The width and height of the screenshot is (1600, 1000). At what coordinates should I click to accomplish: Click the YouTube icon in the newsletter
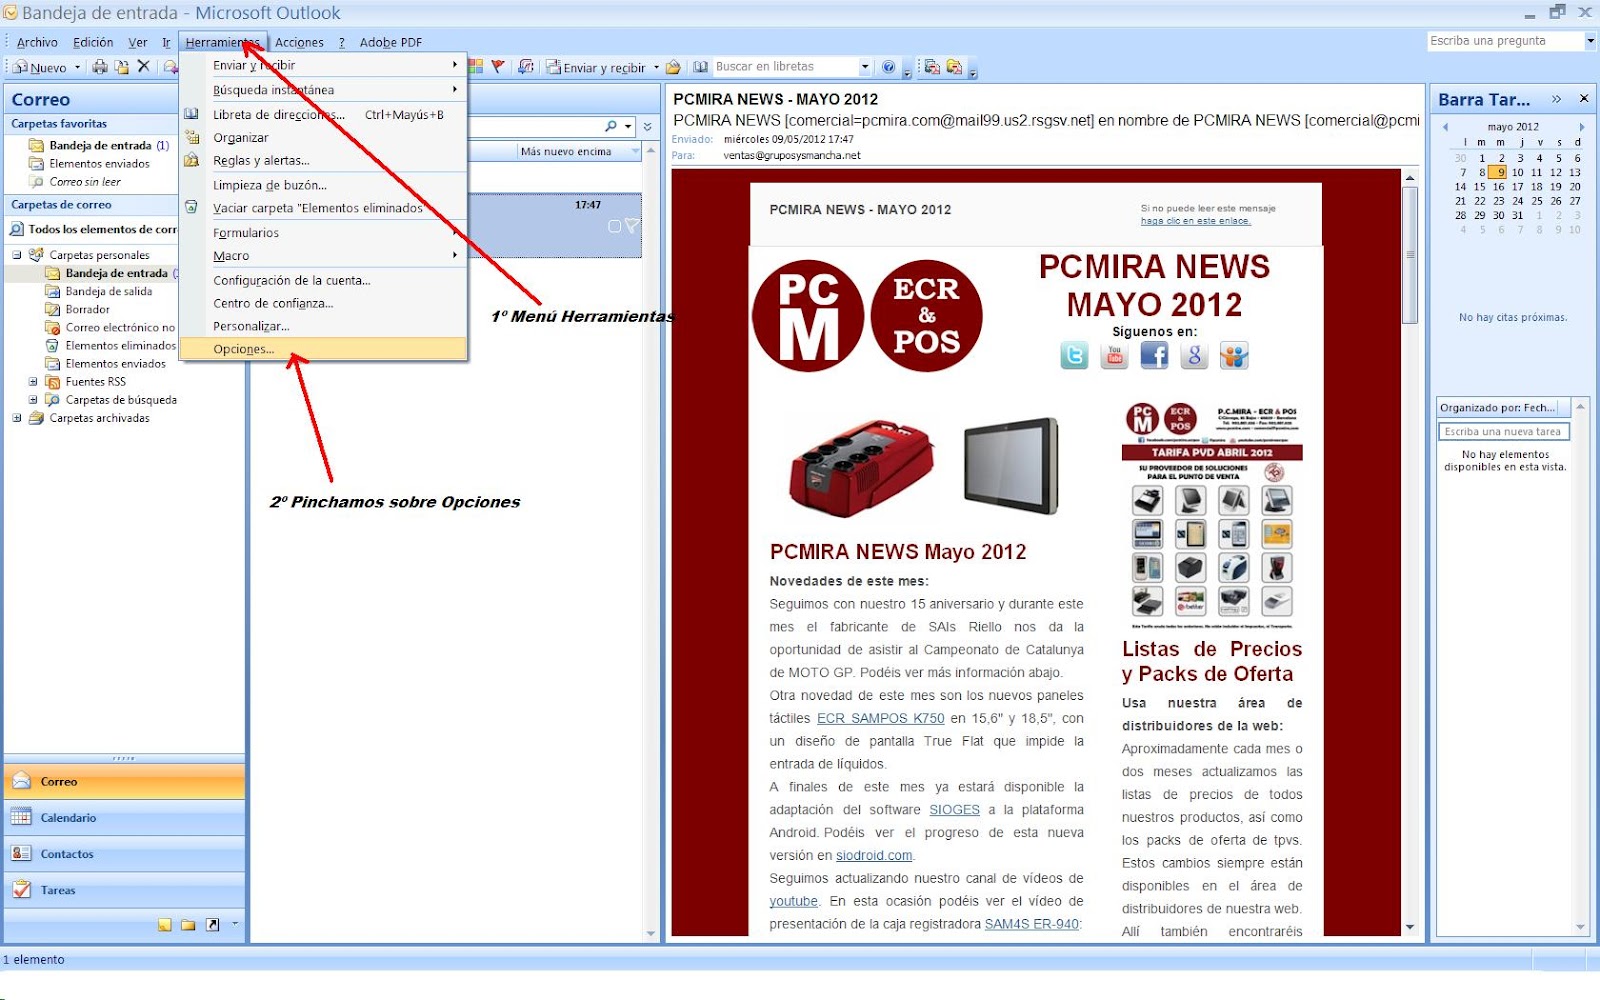point(1114,355)
